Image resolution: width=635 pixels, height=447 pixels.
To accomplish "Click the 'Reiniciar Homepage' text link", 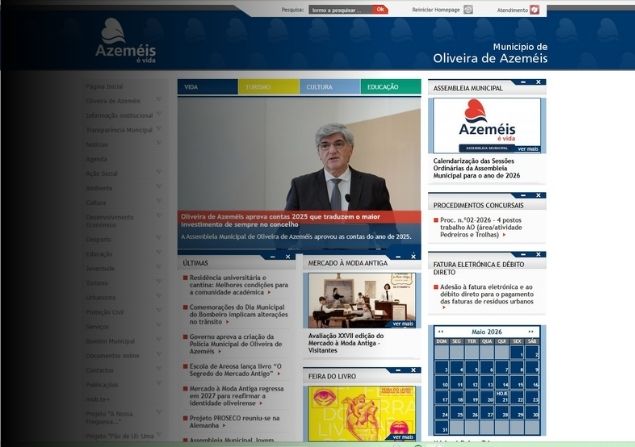I will 436,10.
